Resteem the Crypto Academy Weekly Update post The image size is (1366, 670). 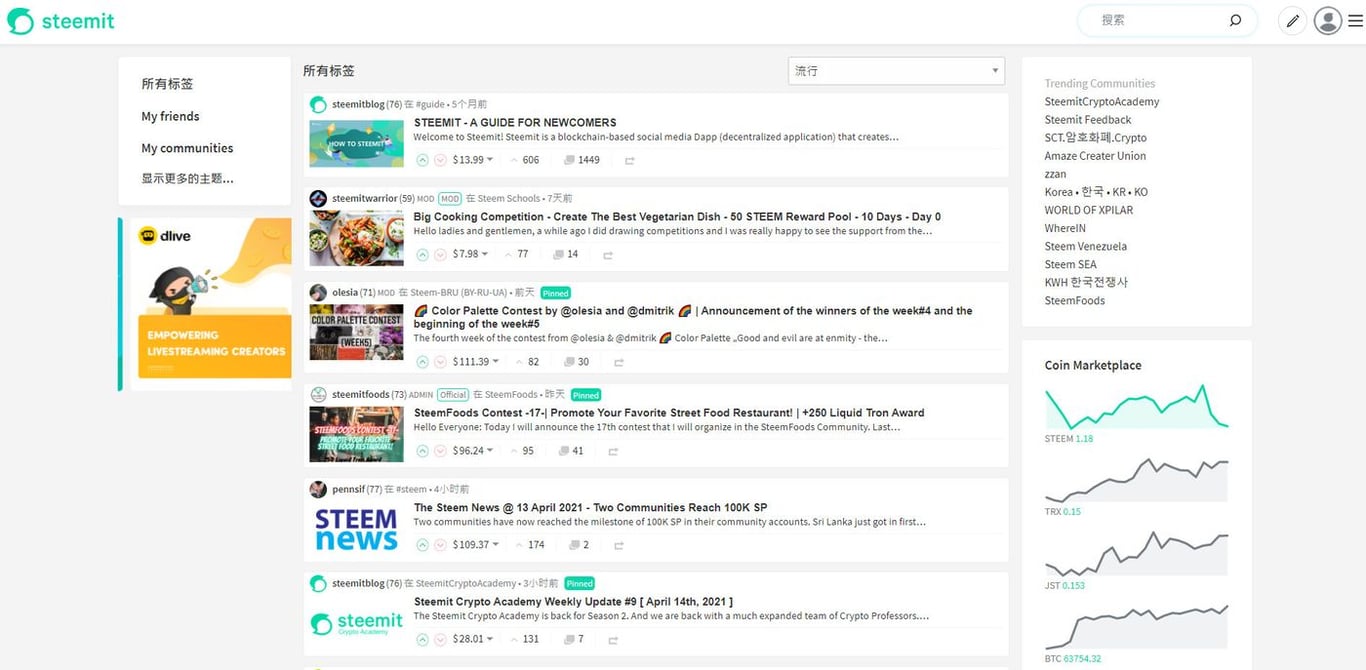tap(613, 640)
